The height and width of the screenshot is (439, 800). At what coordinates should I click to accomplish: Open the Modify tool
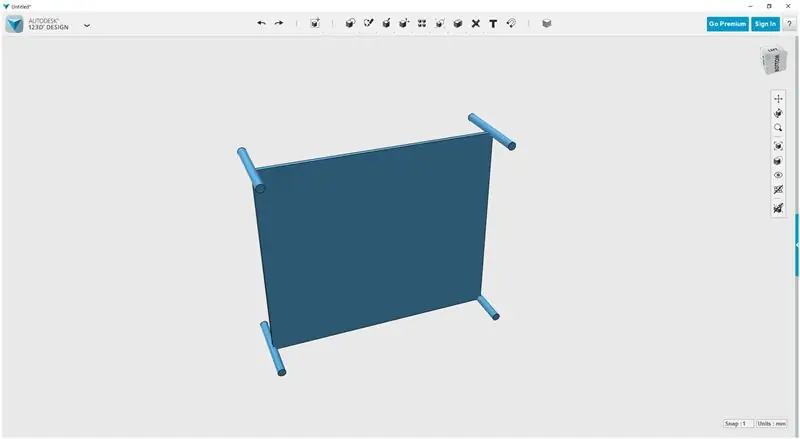pos(404,23)
